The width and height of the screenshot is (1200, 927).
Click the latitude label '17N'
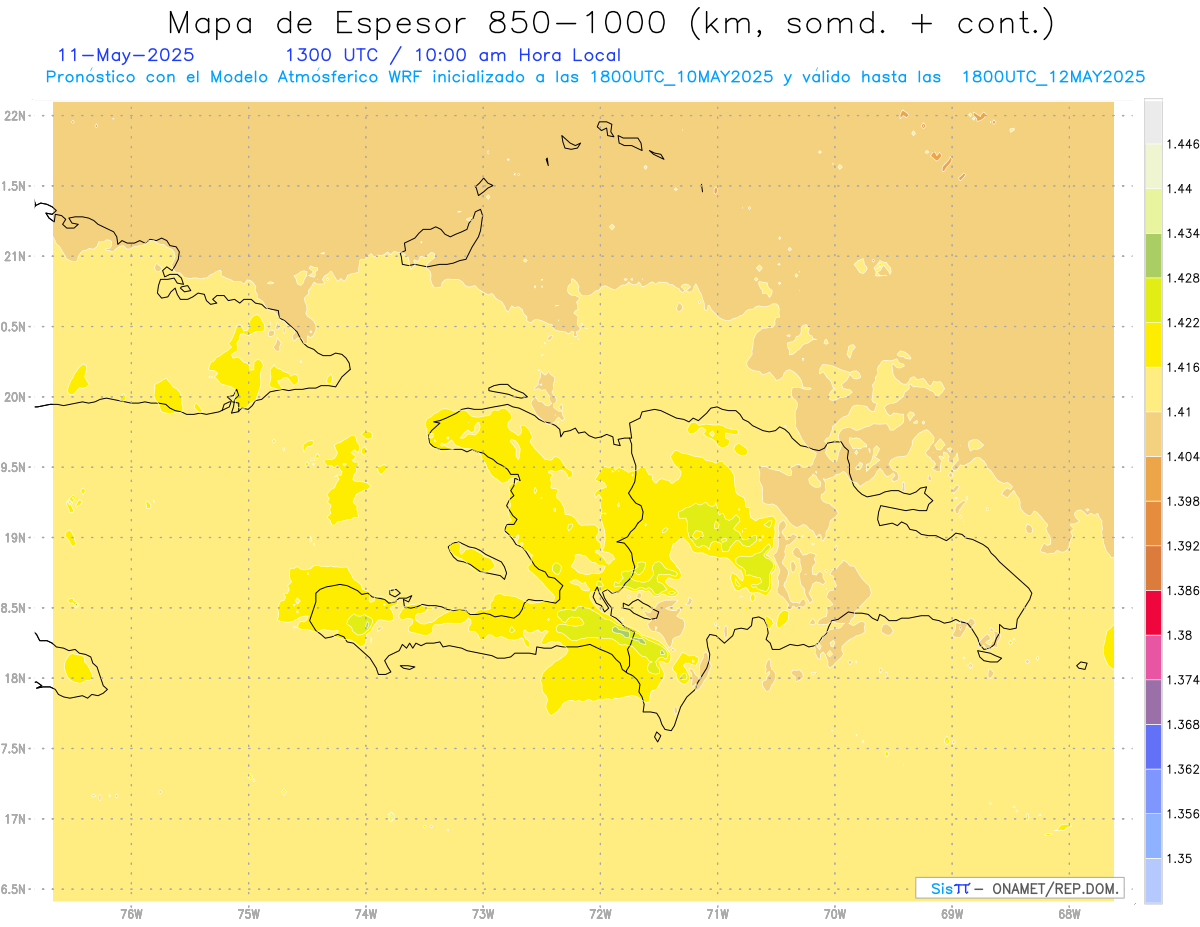pos(15,819)
